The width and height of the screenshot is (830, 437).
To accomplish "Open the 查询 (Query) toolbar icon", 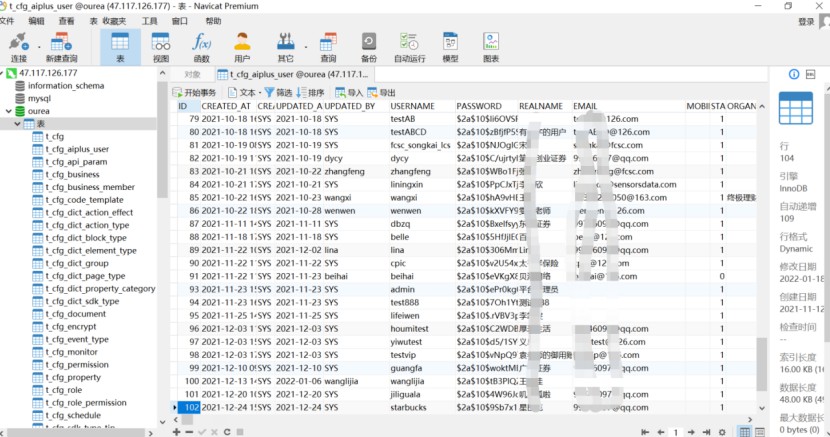I will coord(328,48).
